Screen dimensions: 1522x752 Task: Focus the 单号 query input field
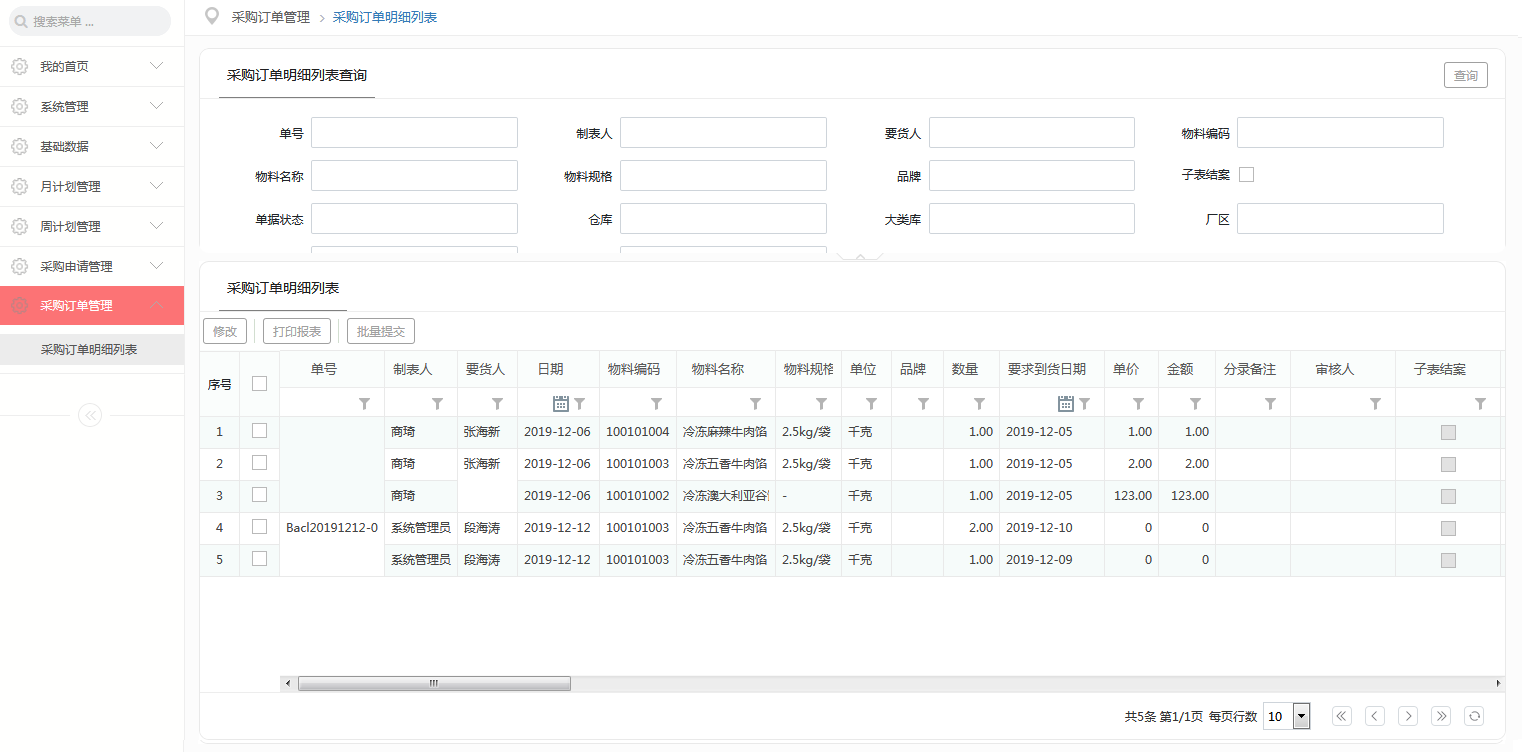[414, 133]
